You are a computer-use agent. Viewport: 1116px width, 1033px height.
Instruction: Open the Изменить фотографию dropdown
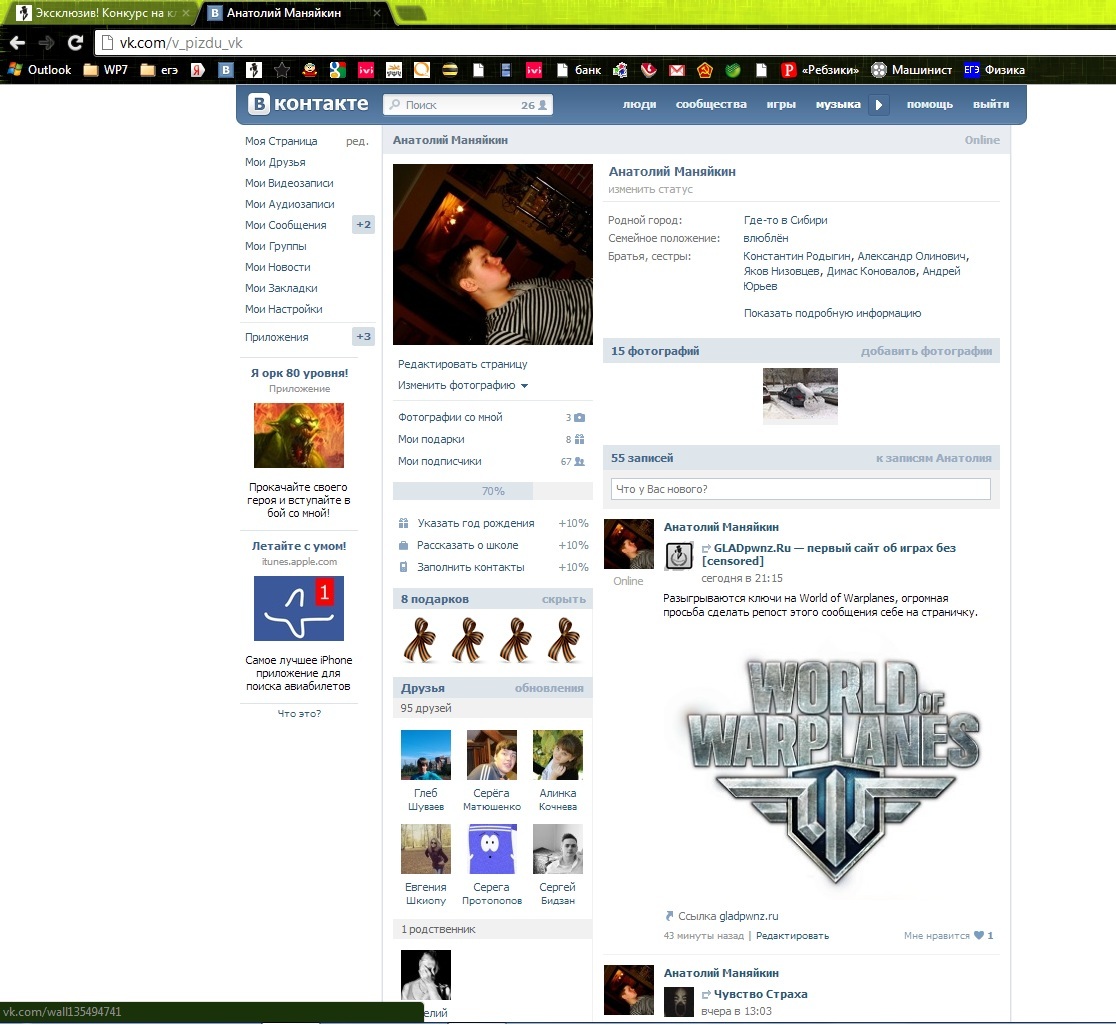tap(462, 385)
